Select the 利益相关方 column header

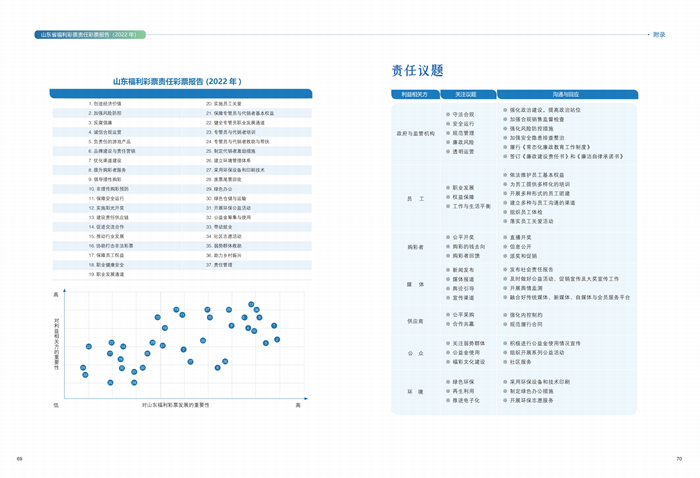[414, 94]
